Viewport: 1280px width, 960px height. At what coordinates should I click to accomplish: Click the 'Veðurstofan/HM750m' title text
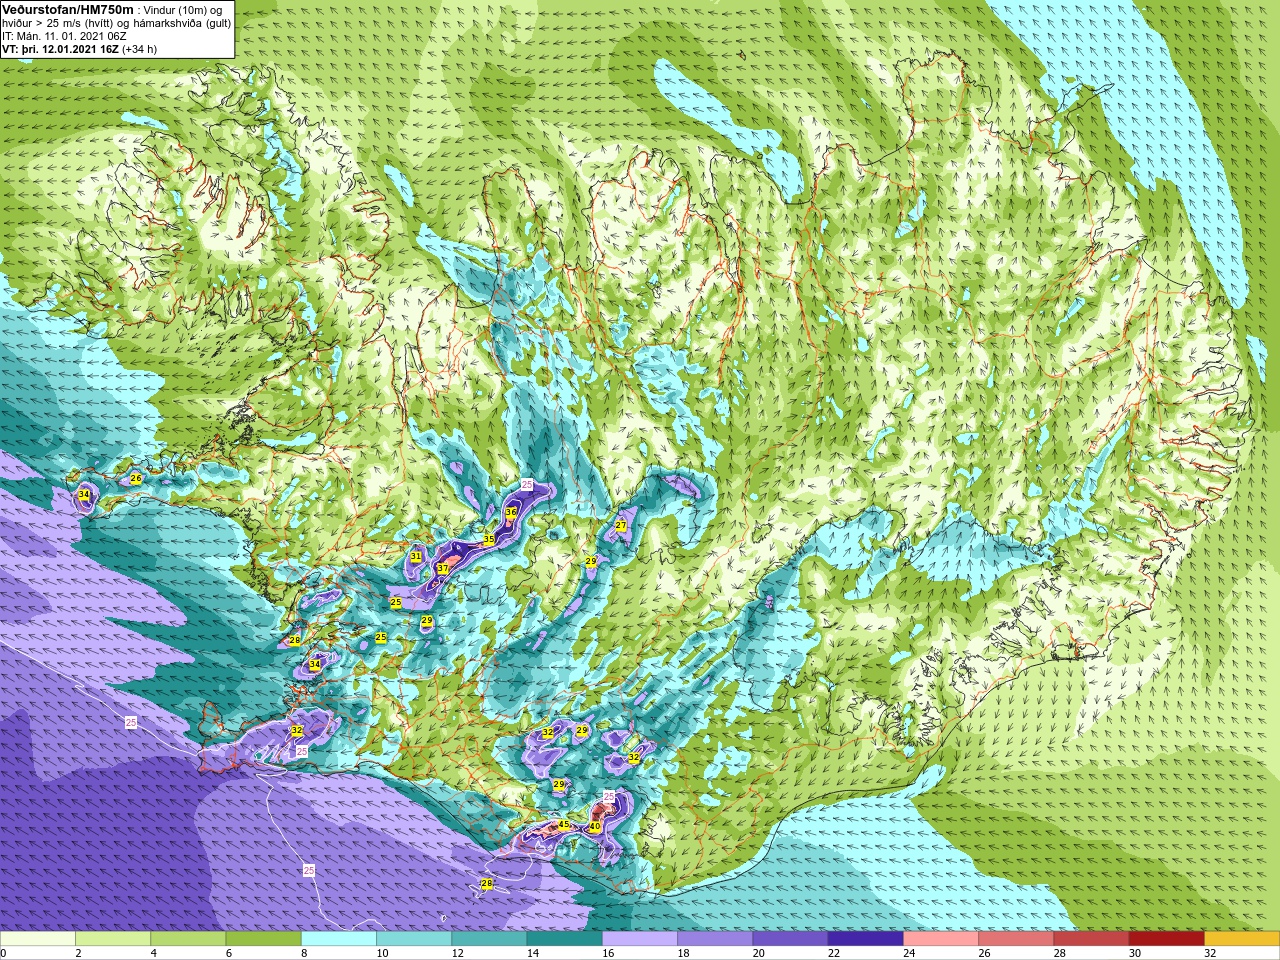(68, 9)
